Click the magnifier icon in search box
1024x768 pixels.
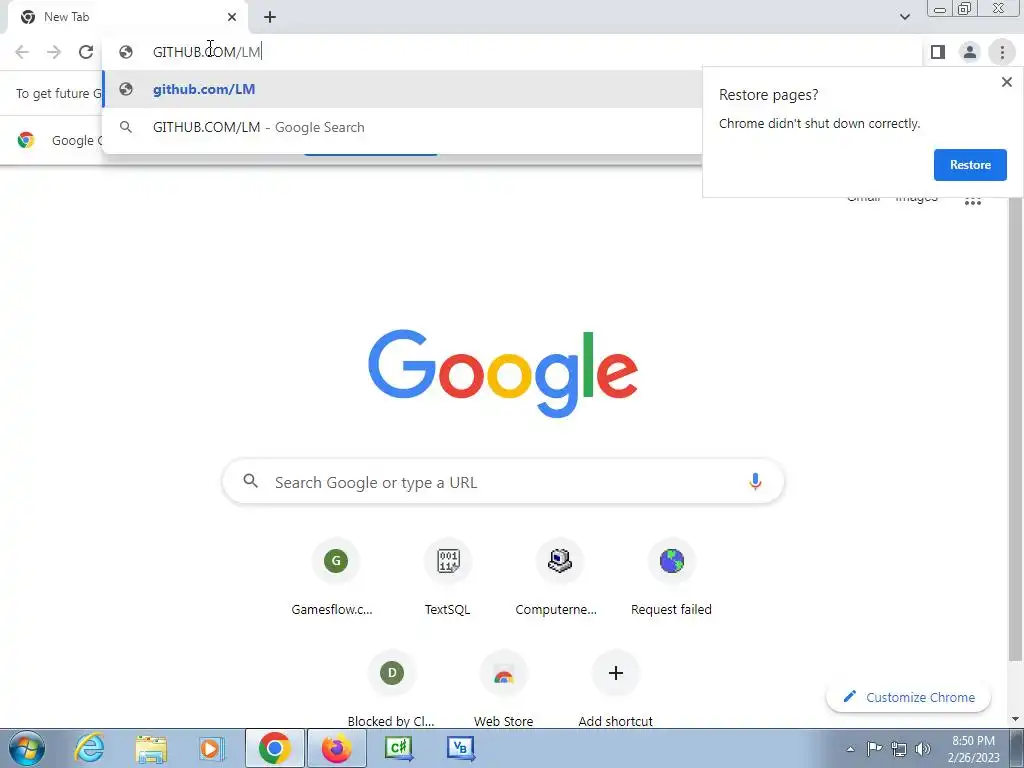point(250,481)
